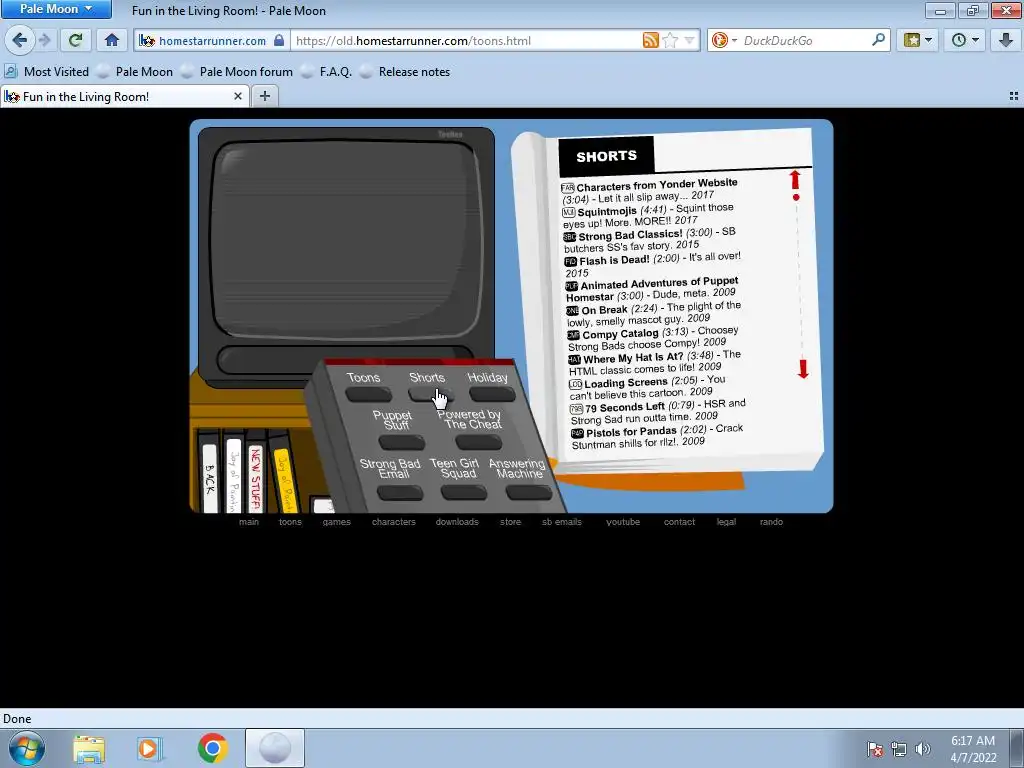Viewport: 1024px width, 768px height.
Task: Go back using the browser back arrow
Action: (20, 40)
